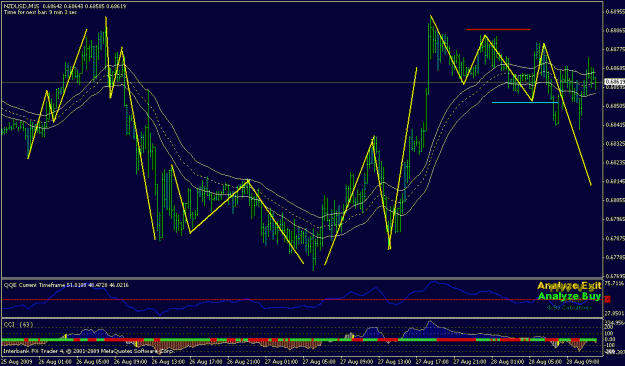Screen dimensions: 625x366
Task: Click the 0.68775 price axis label
Action: pyautogui.click(x=615, y=49)
